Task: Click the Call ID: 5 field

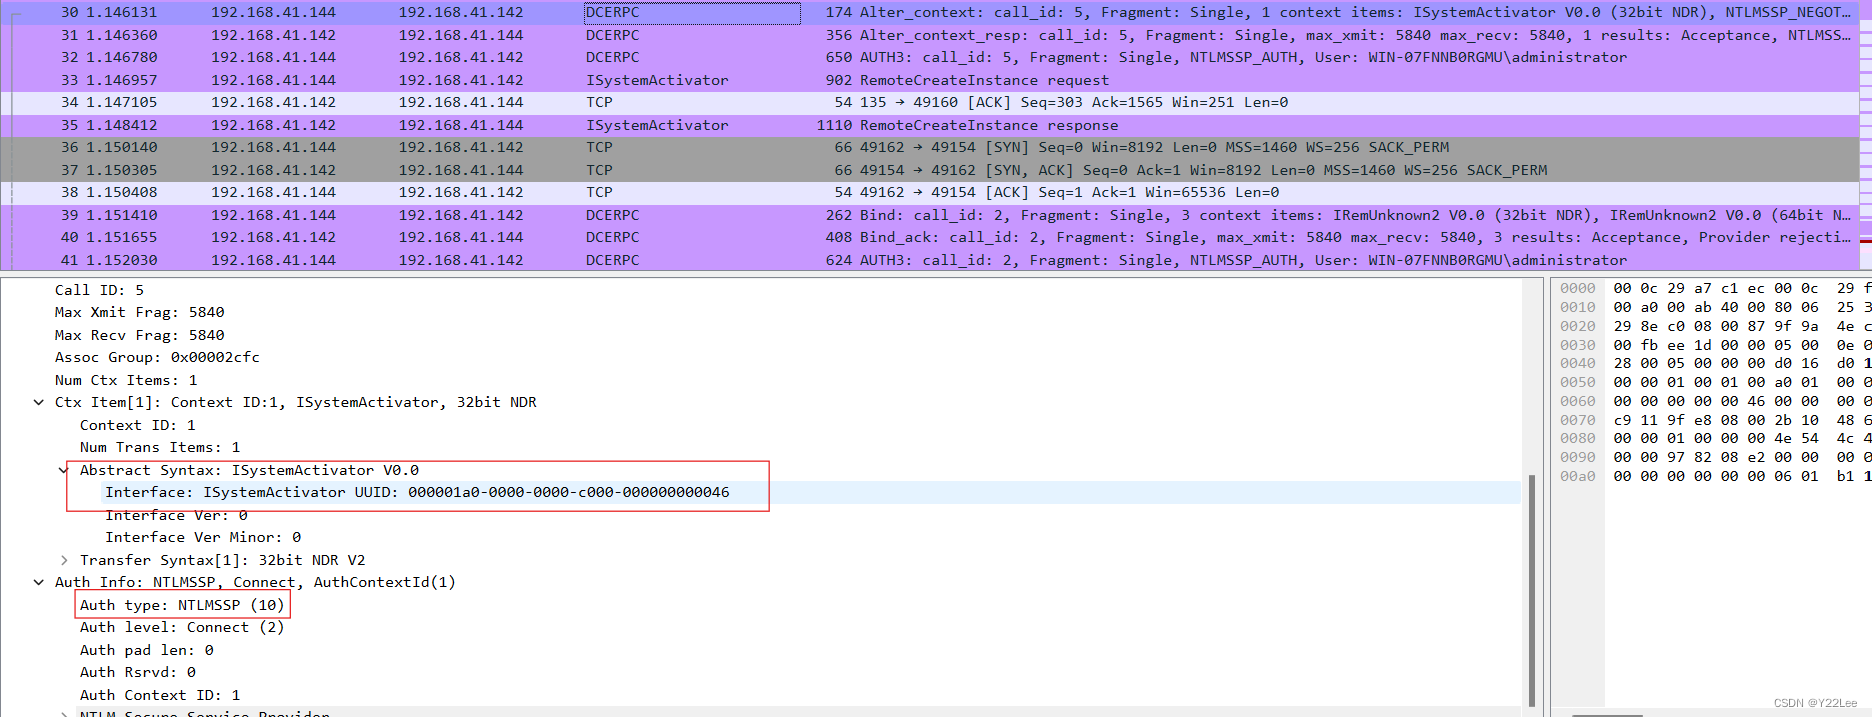Action: (99, 290)
